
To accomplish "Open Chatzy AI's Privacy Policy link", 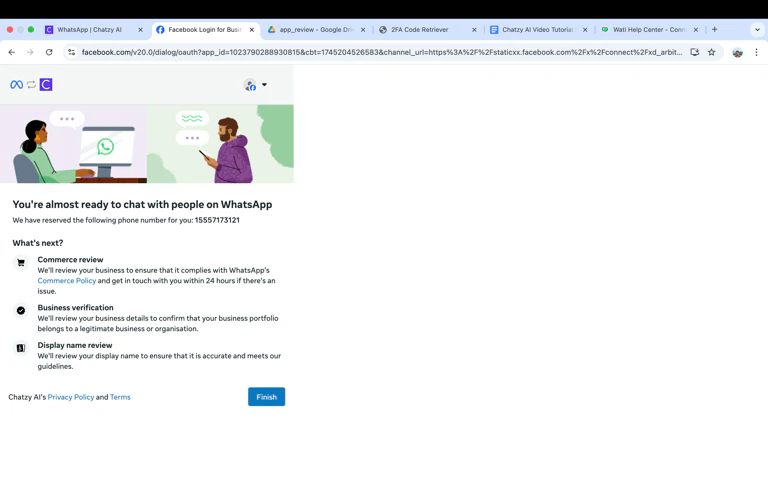I will (71, 397).
